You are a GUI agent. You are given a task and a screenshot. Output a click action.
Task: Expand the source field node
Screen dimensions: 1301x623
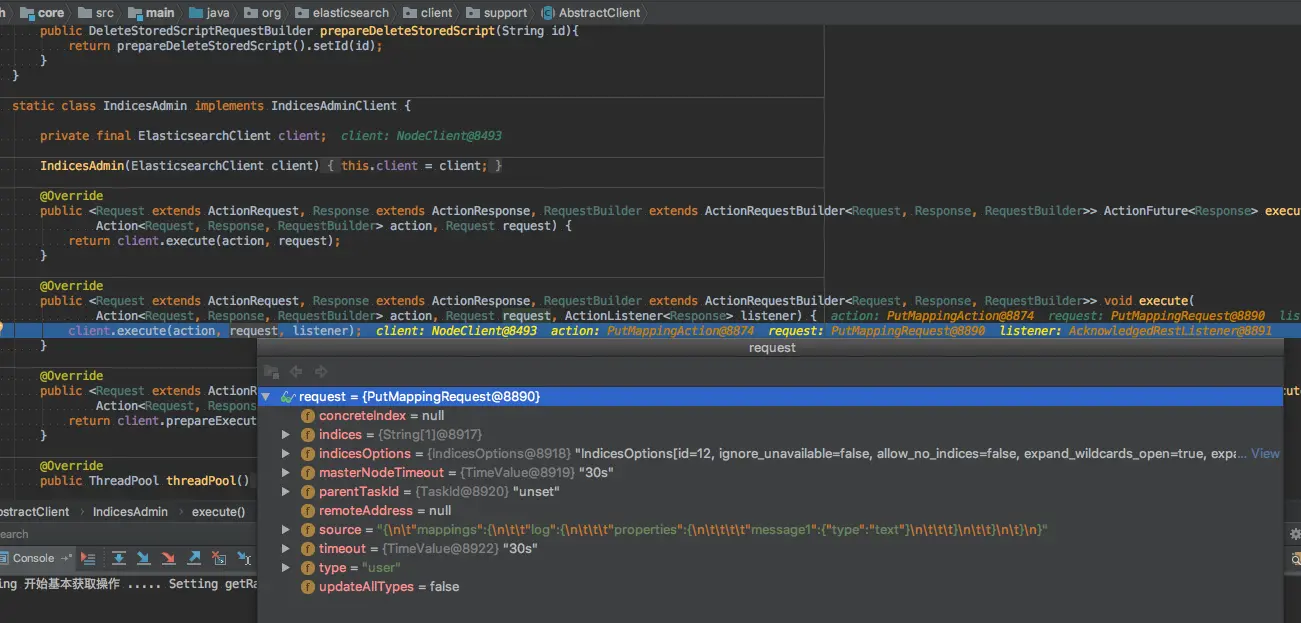[x=286, y=530]
